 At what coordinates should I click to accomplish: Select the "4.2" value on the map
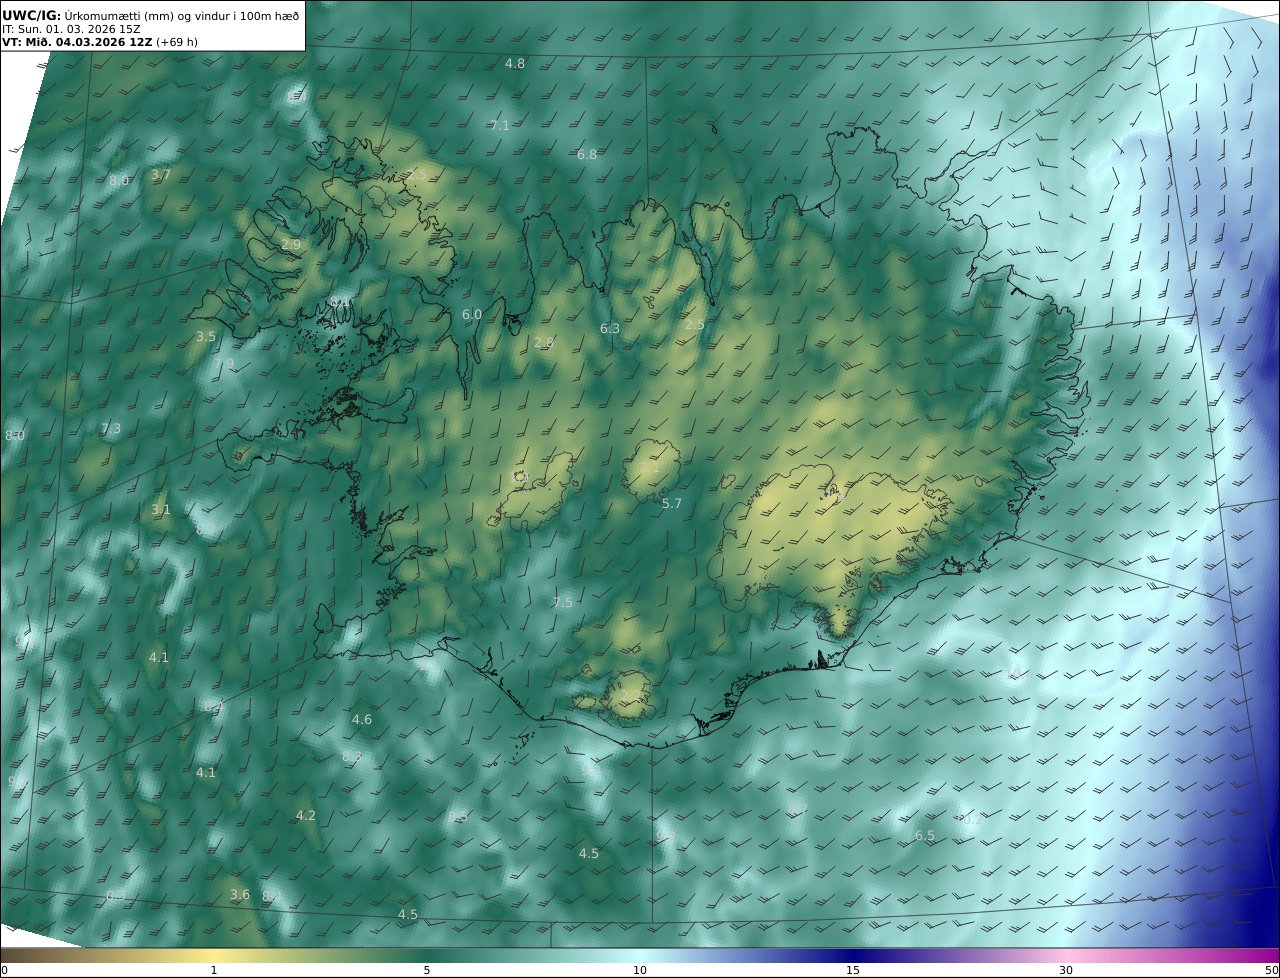tap(306, 816)
